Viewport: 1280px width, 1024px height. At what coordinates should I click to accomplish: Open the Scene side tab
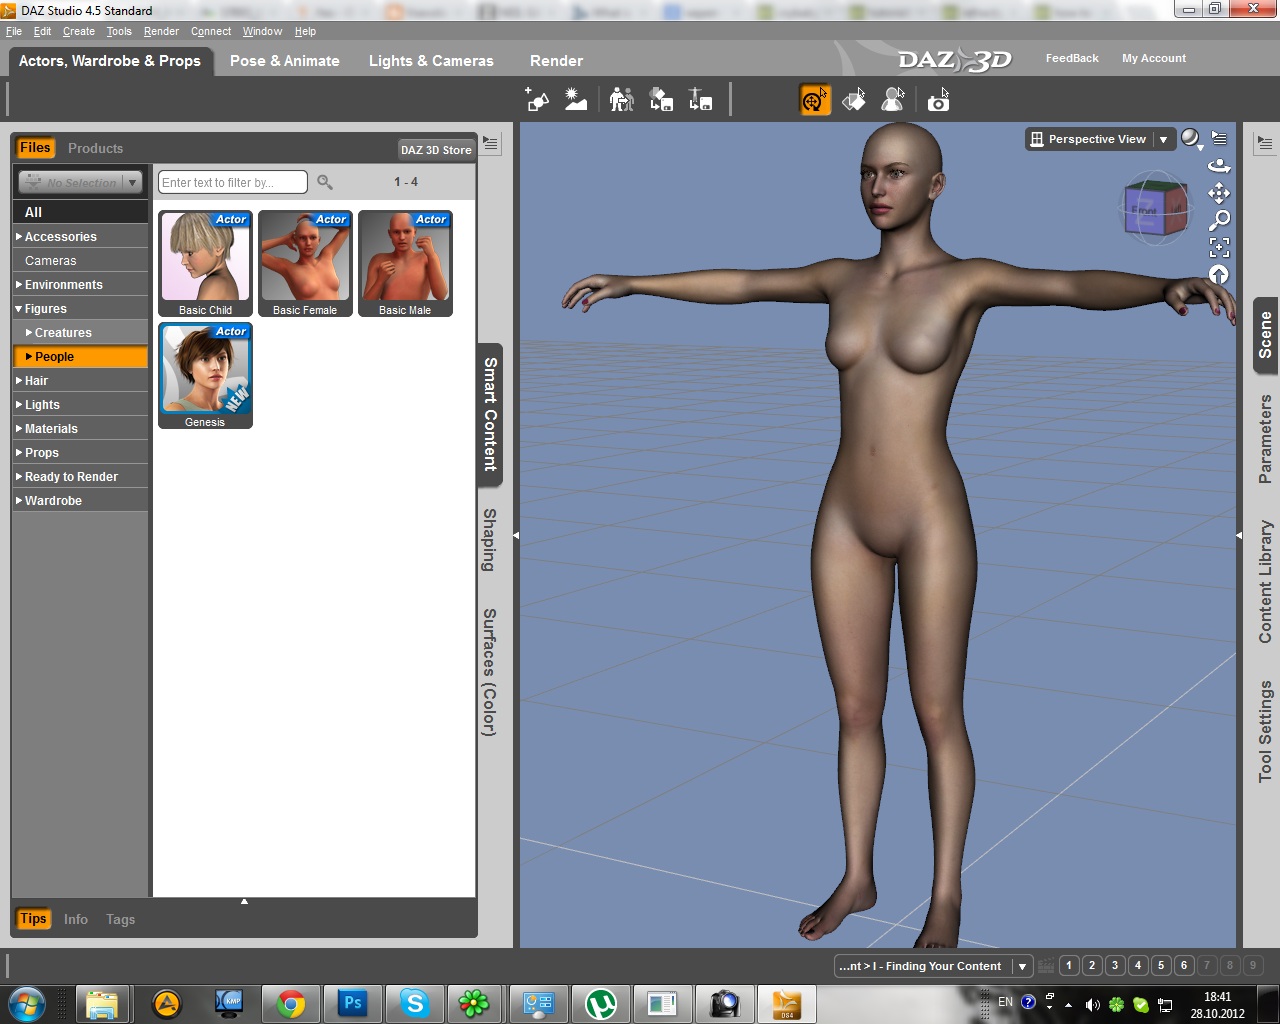click(x=1265, y=335)
